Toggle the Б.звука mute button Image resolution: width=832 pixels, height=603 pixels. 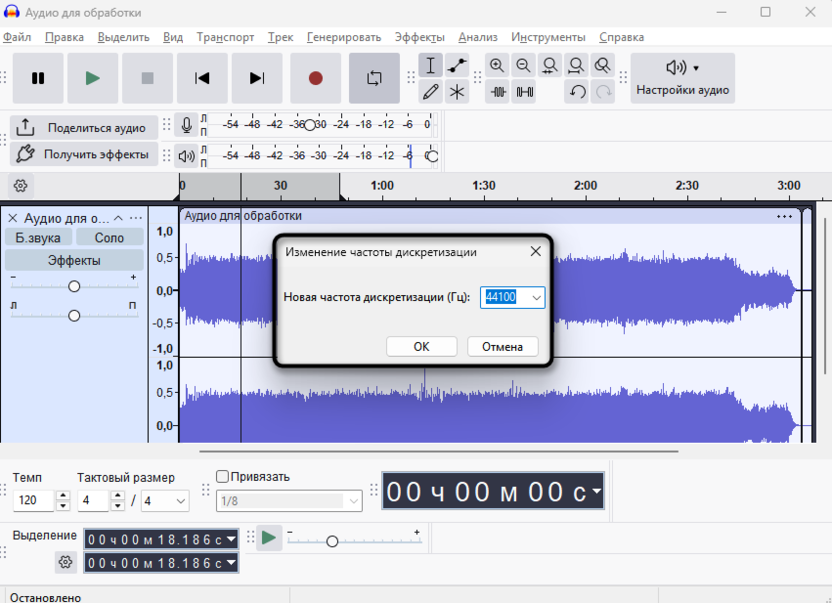coord(38,237)
